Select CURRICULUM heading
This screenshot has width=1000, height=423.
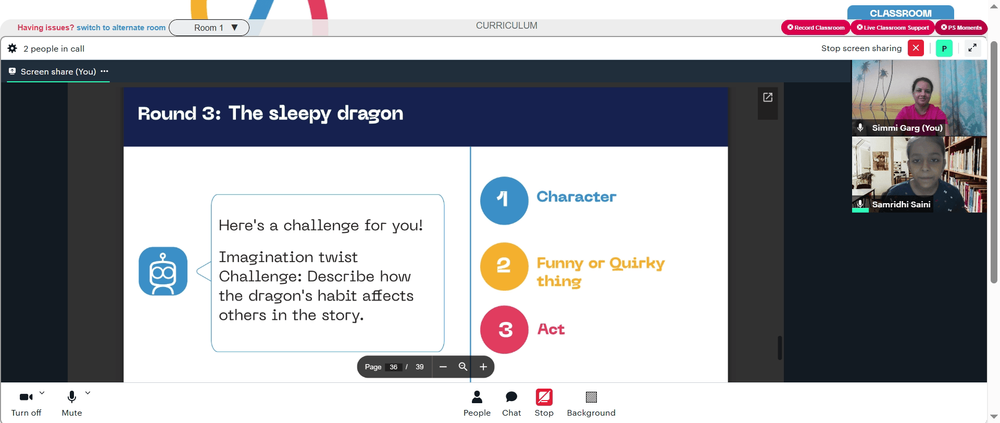pyautogui.click(x=506, y=26)
